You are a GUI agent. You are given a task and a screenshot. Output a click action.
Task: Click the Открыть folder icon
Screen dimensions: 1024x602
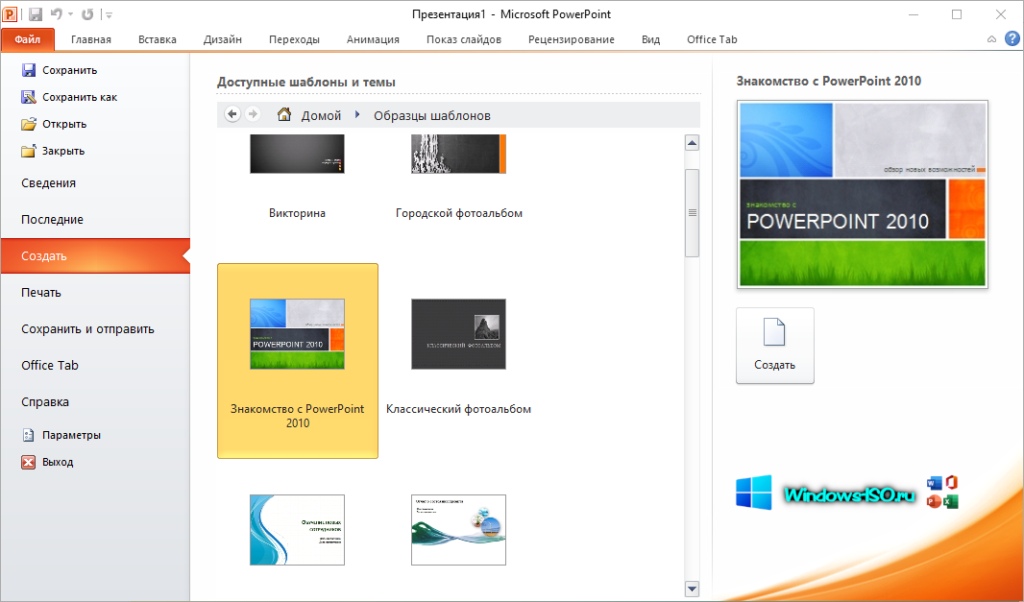28,123
